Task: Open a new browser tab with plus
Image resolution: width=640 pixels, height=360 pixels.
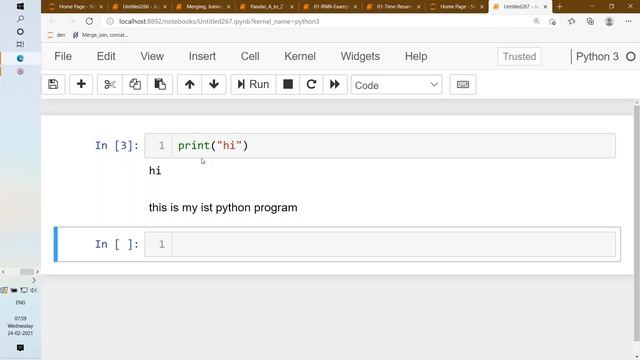Action: [x=560, y=7]
